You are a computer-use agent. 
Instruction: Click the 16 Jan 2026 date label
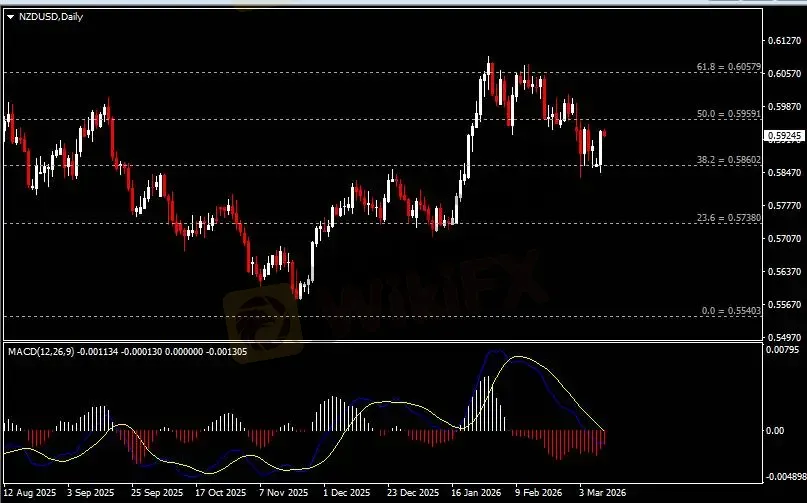[x=475, y=493]
